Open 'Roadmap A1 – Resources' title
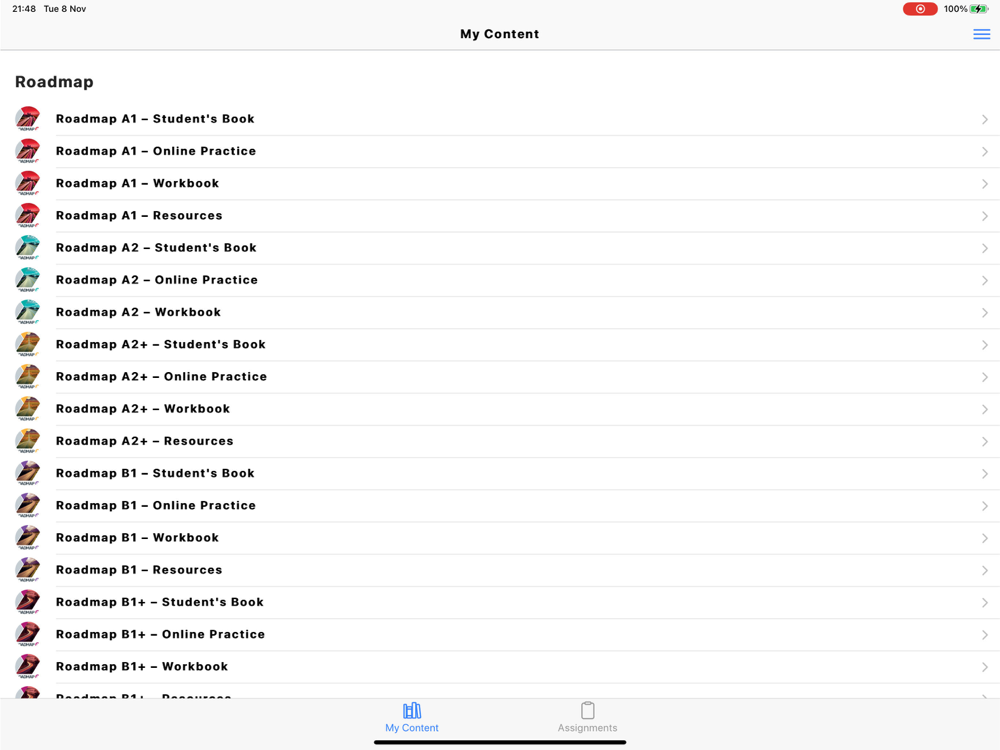Viewport: 1000px width, 750px height. (139, 216)
